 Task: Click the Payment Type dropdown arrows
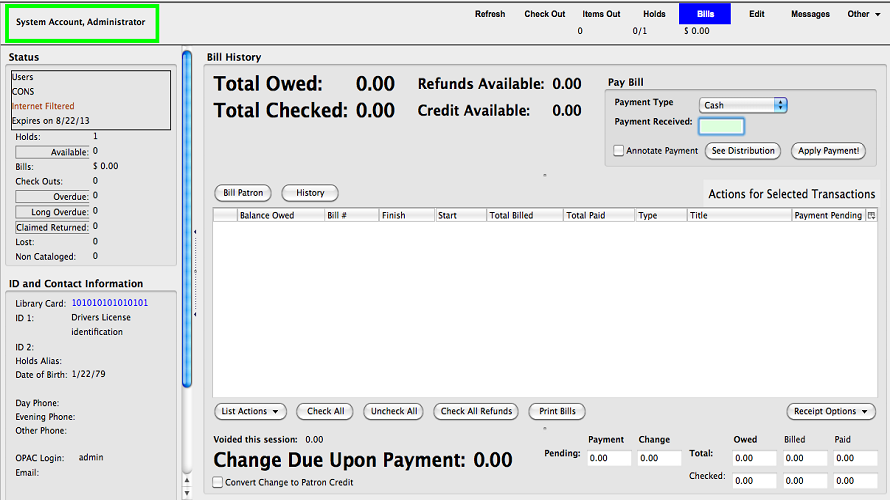(x=781, y=105)
